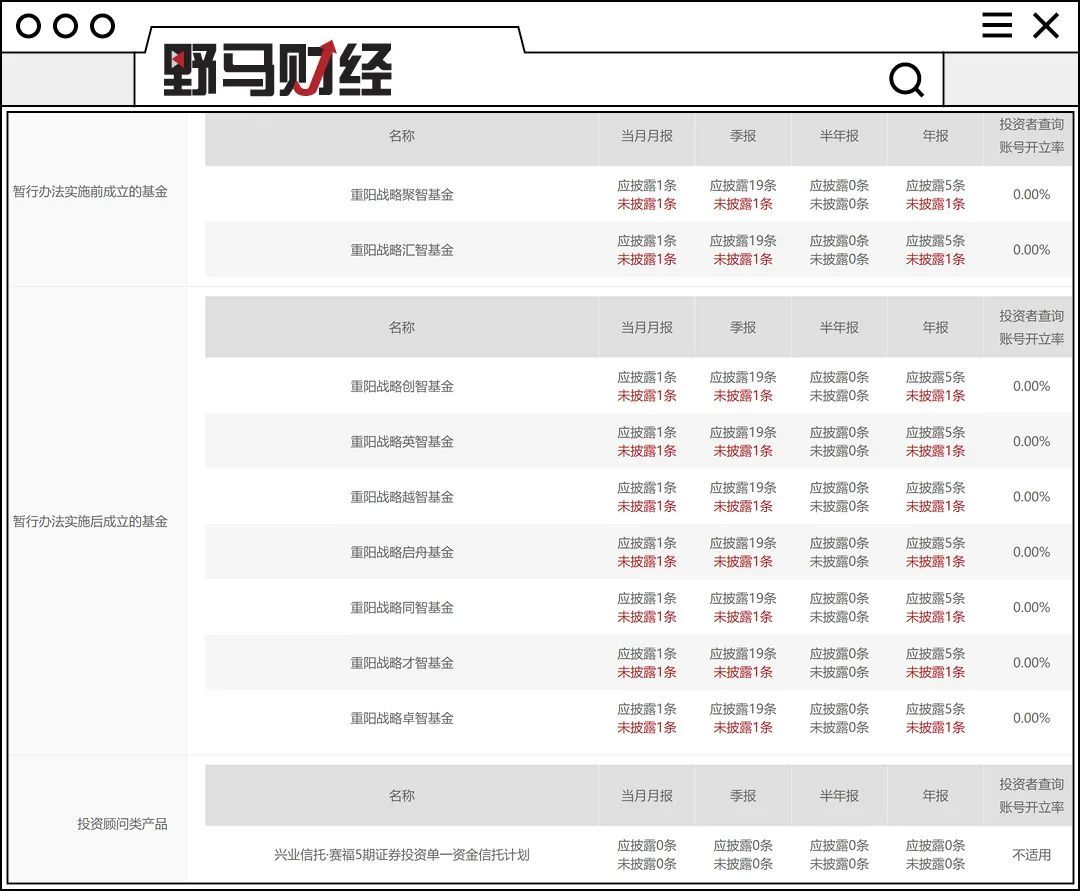Click 季报 header in second table
This screenshot has height=891, width=1080.
(x=743, y=327)
